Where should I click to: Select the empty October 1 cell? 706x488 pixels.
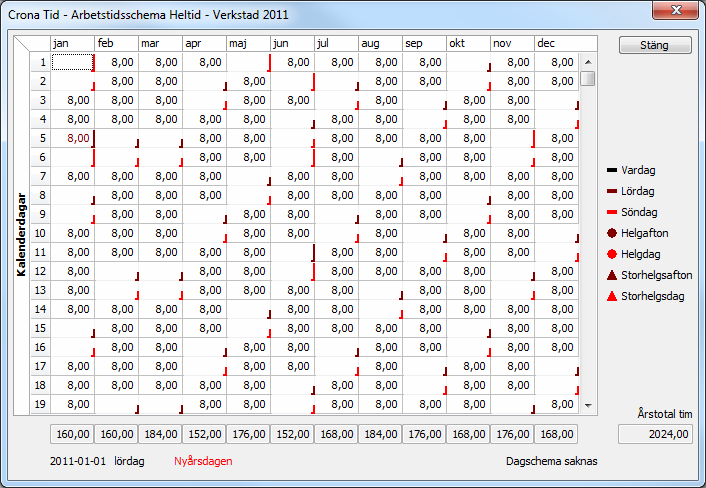tap(469, 62)
